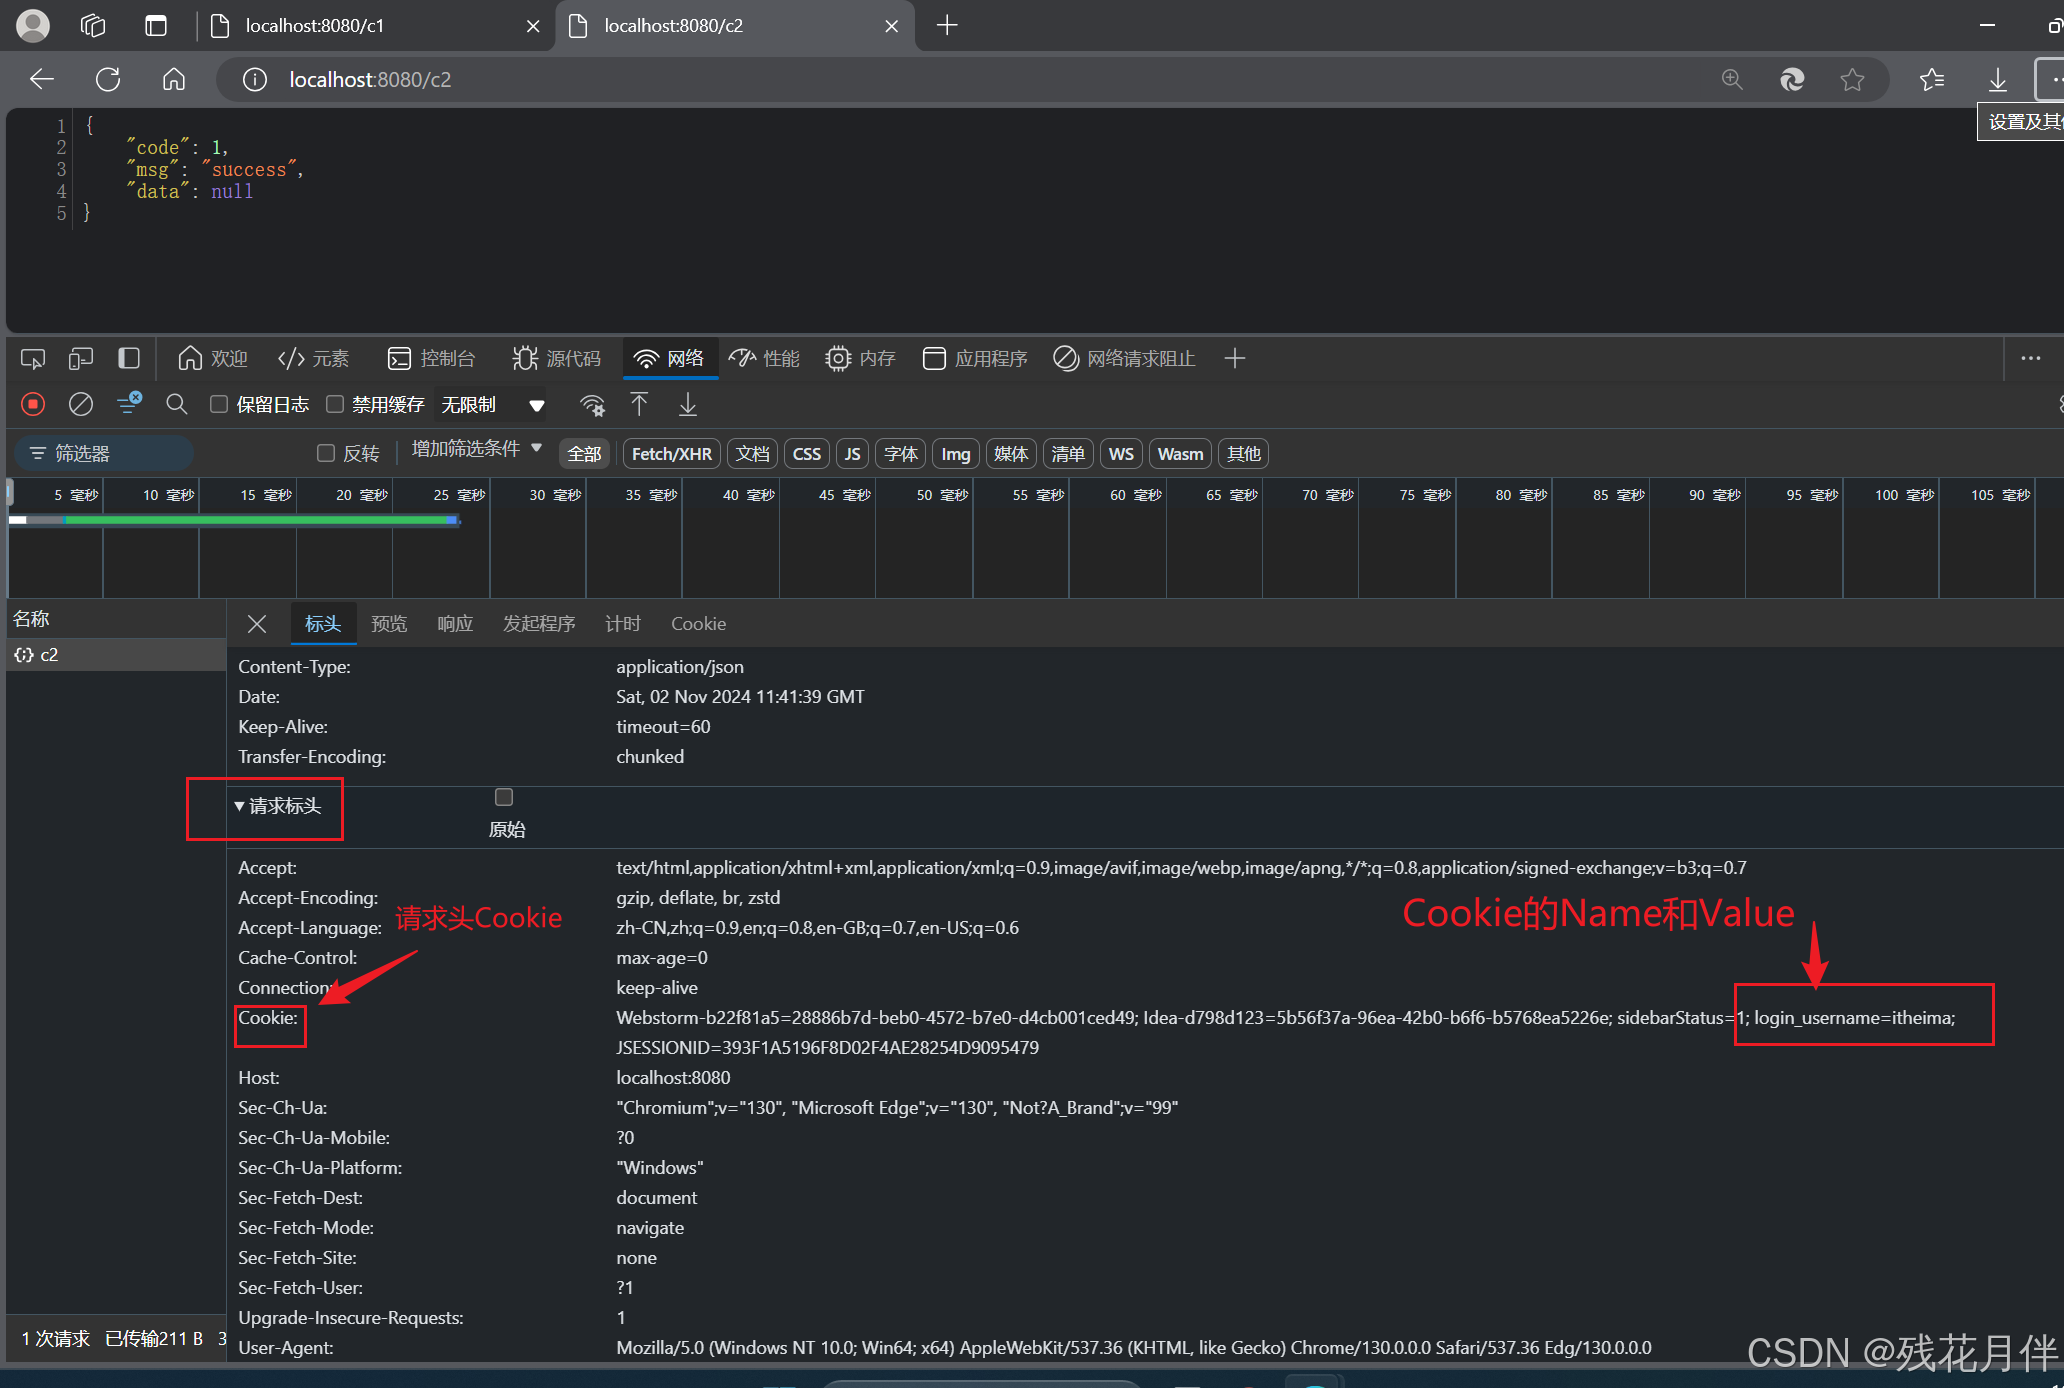Open the 性能 tab
The image size is (2064, 1388).
pos(764,358)
